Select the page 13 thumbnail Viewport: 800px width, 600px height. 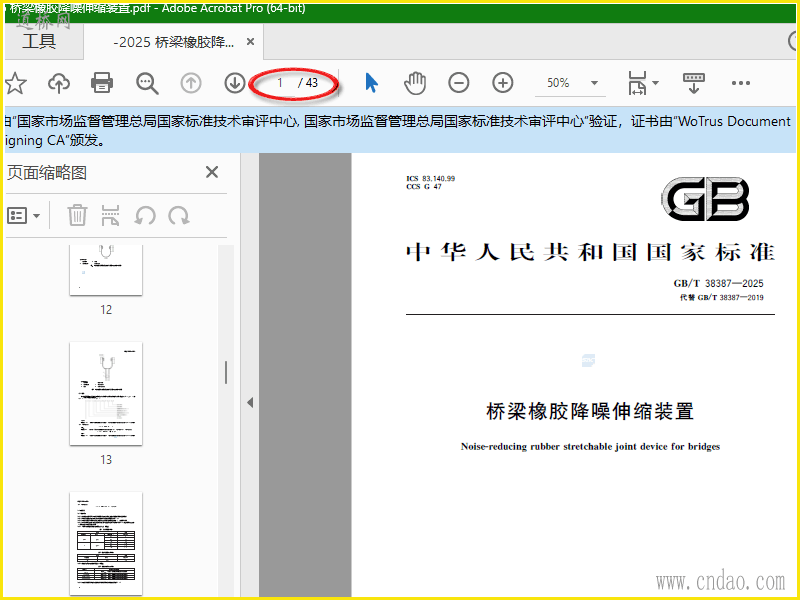click(106, 393)
